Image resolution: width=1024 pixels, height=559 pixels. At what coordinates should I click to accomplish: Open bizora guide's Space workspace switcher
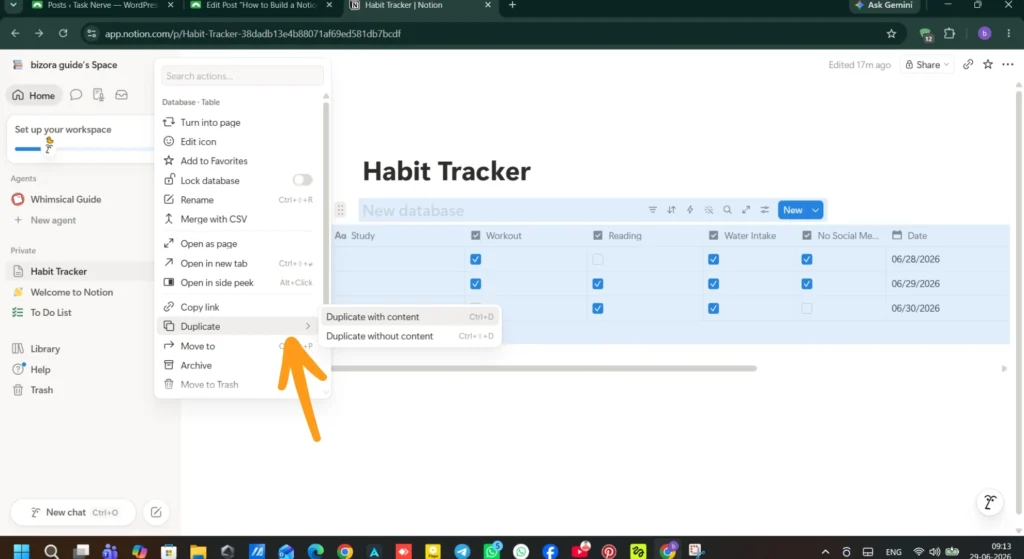tap(65, 65)
